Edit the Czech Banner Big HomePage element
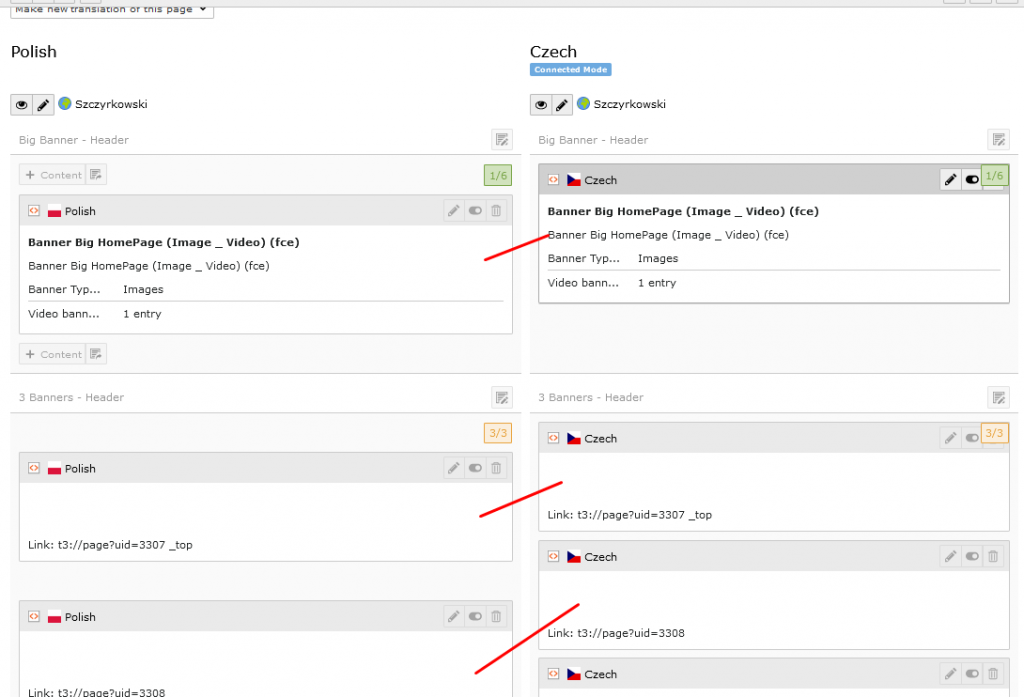Viewport: 1024px width, 697px height. pos(950,180)
